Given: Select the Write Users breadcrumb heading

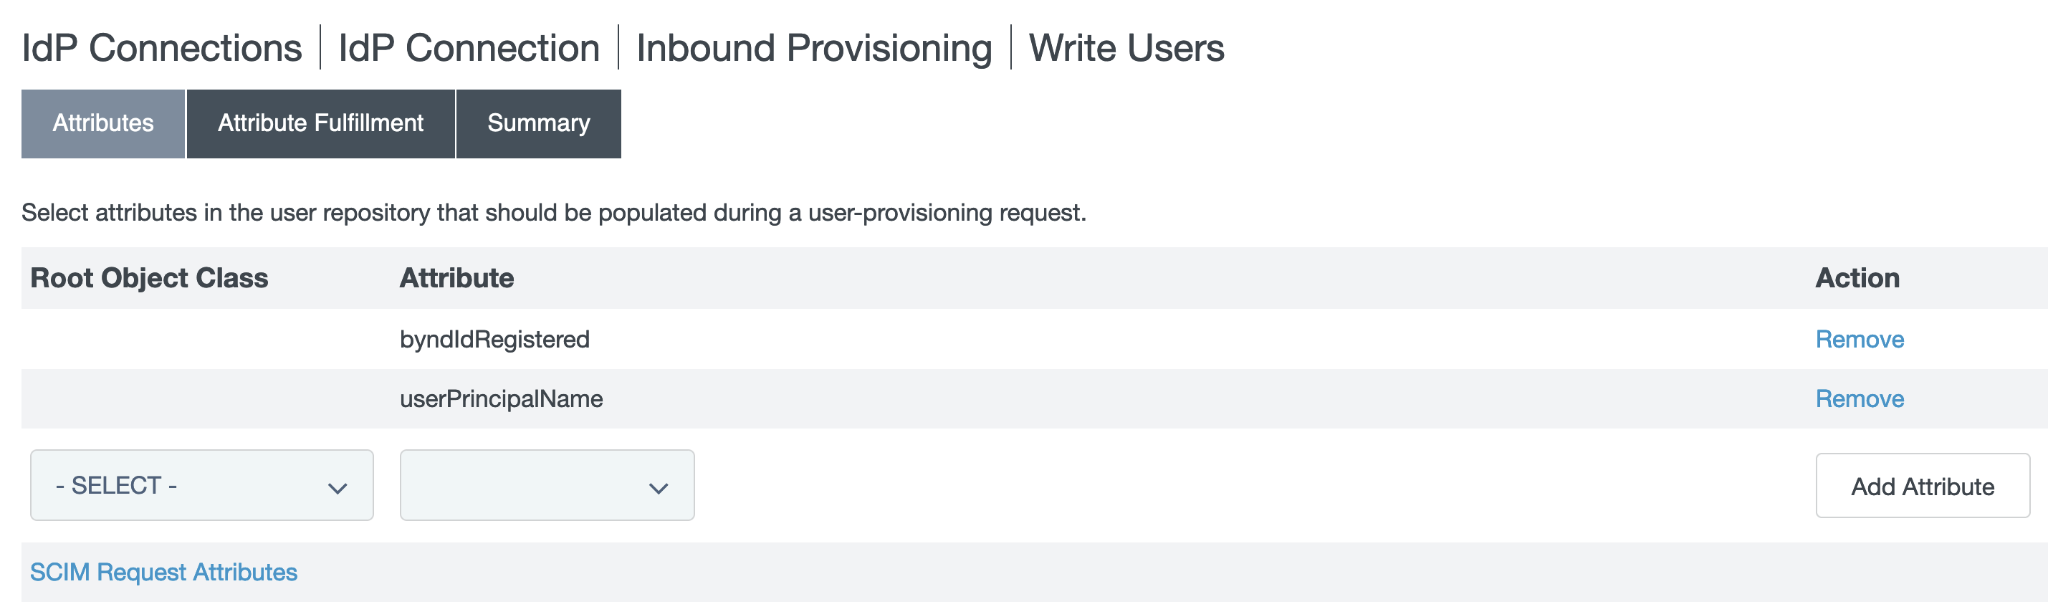Looking at the screenshot, I should [x=1126, y=48].
